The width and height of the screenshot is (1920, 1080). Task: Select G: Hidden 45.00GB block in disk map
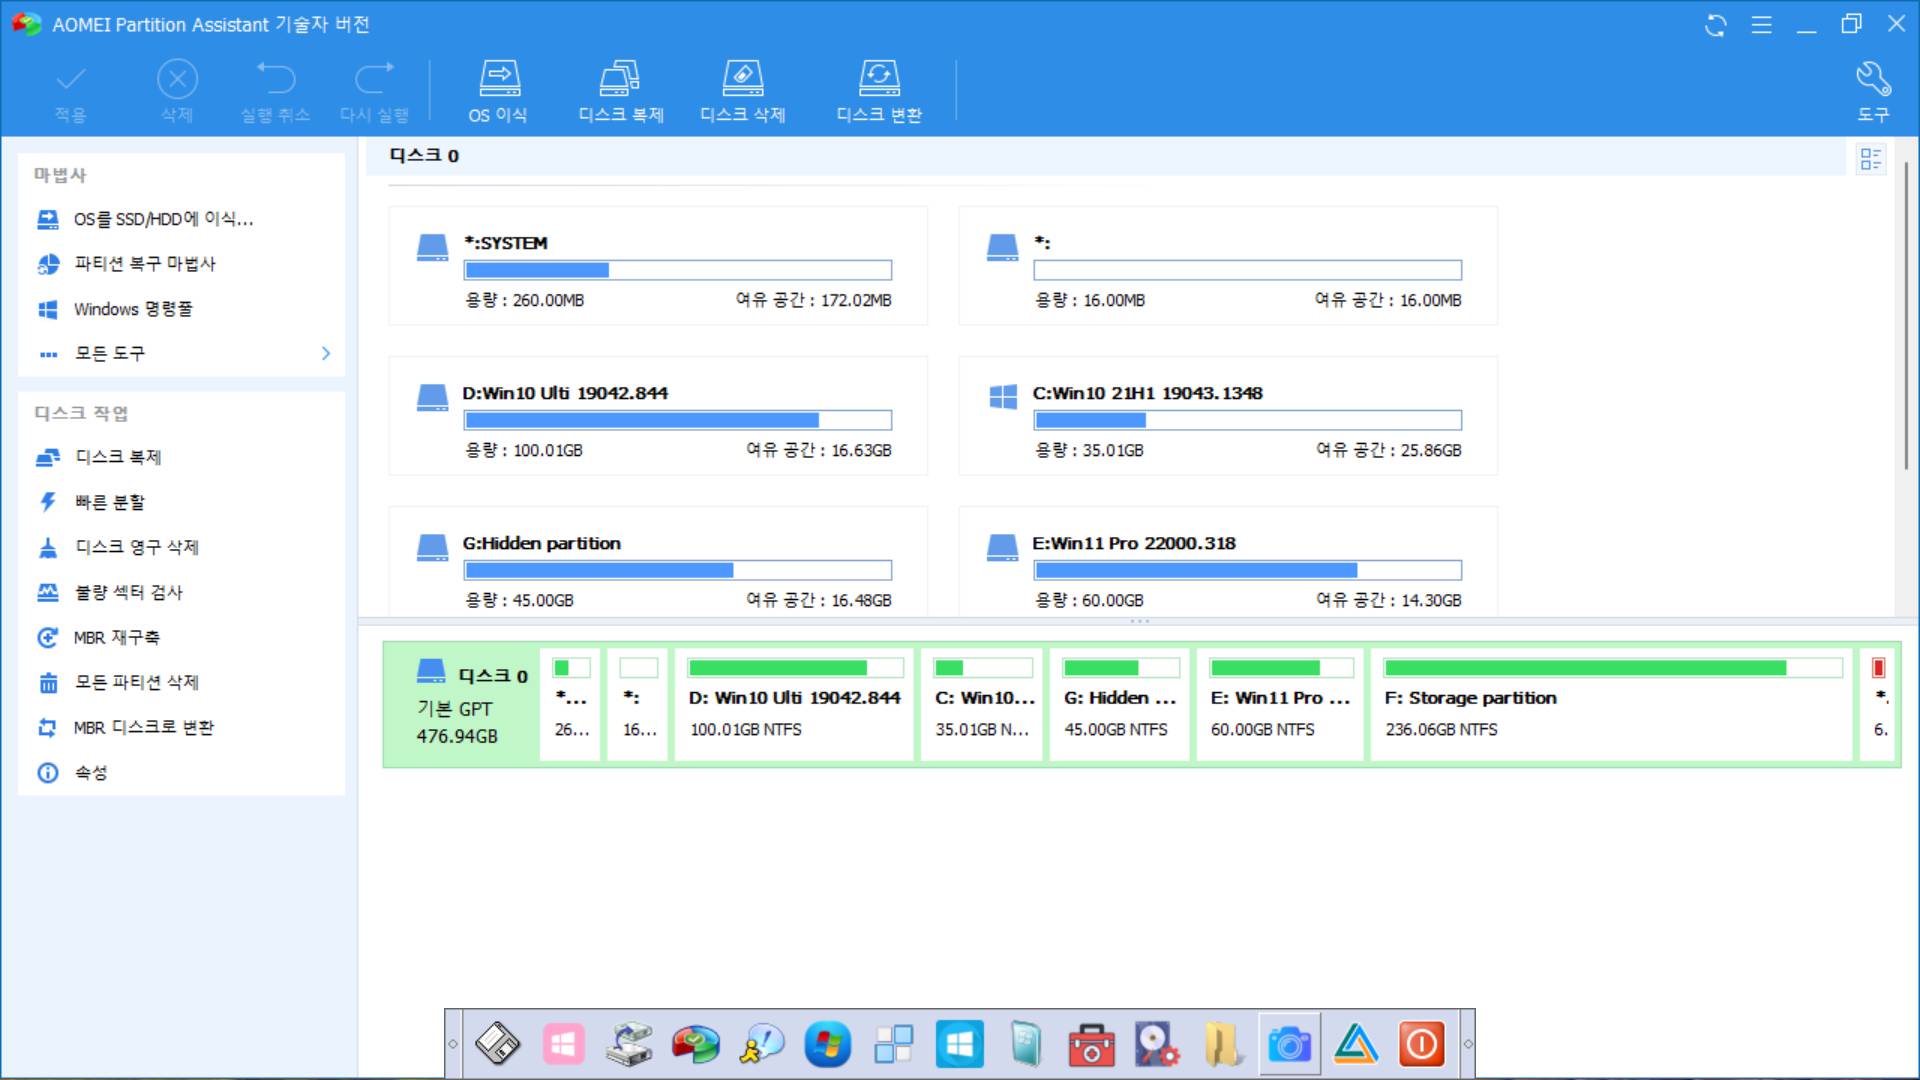tap(1119, 705)
